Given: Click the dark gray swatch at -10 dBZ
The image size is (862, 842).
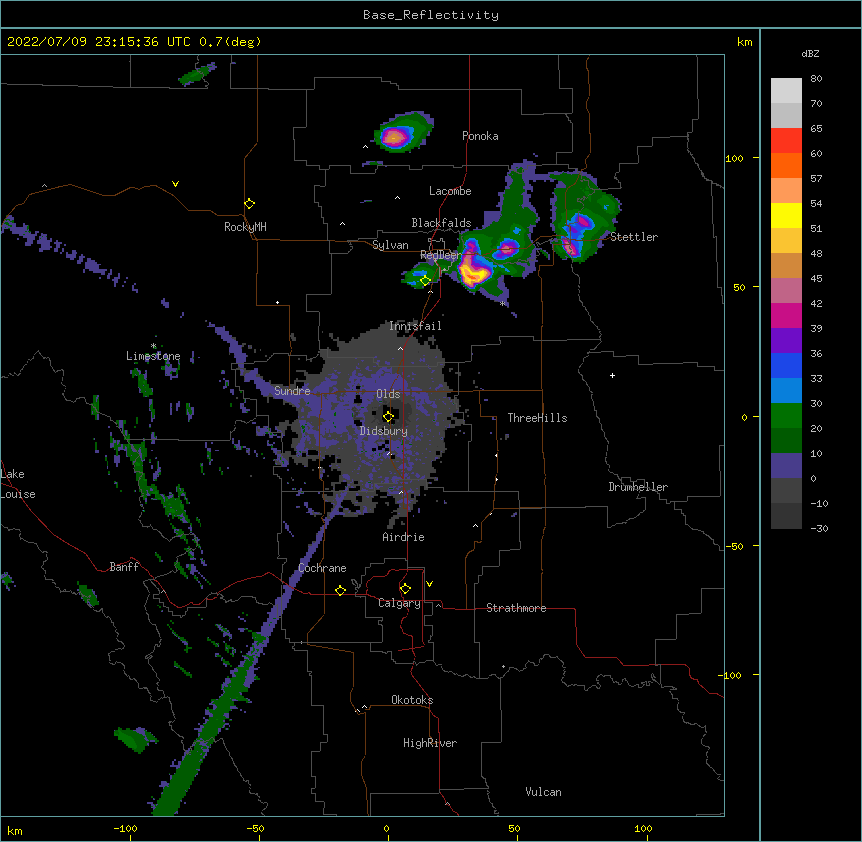Looking at the screenshot, I should pyautogui.click(x=786, y=516).
